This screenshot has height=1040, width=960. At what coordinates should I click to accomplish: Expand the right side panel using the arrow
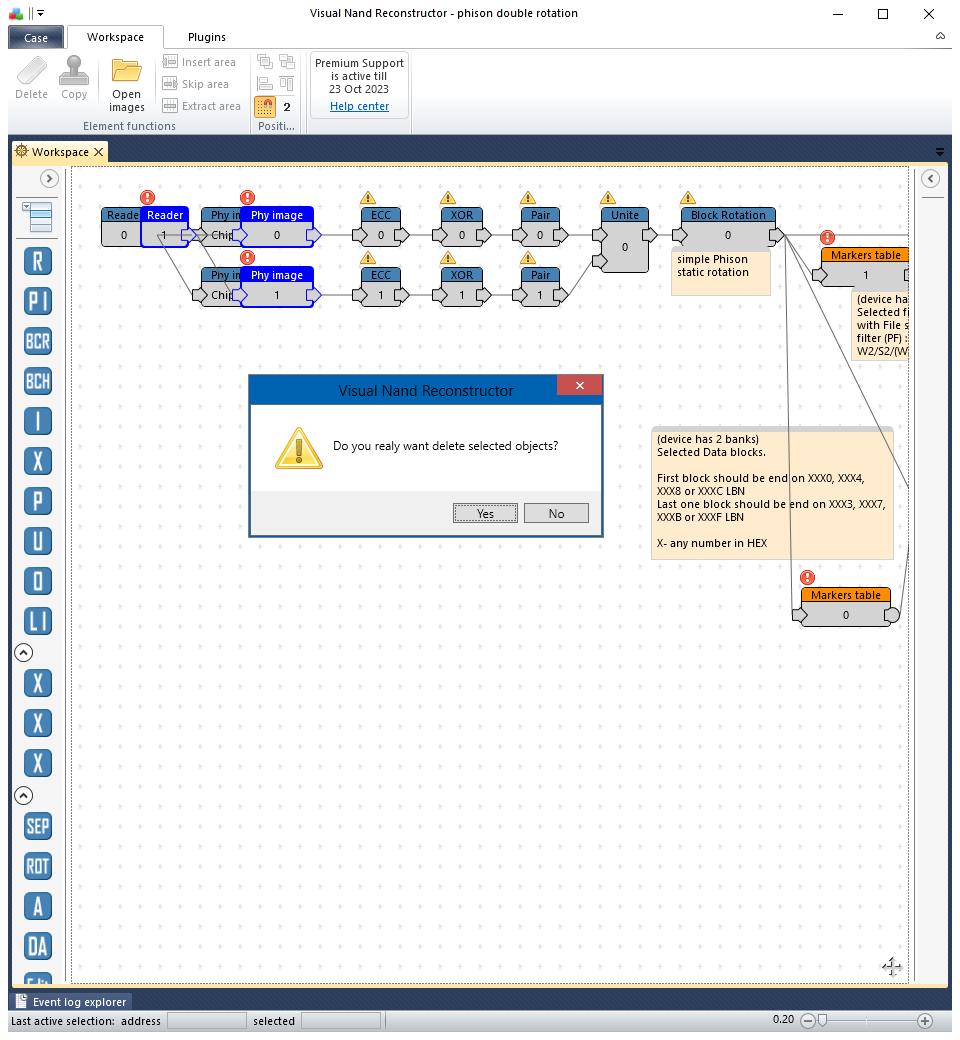tap(931, 178)
